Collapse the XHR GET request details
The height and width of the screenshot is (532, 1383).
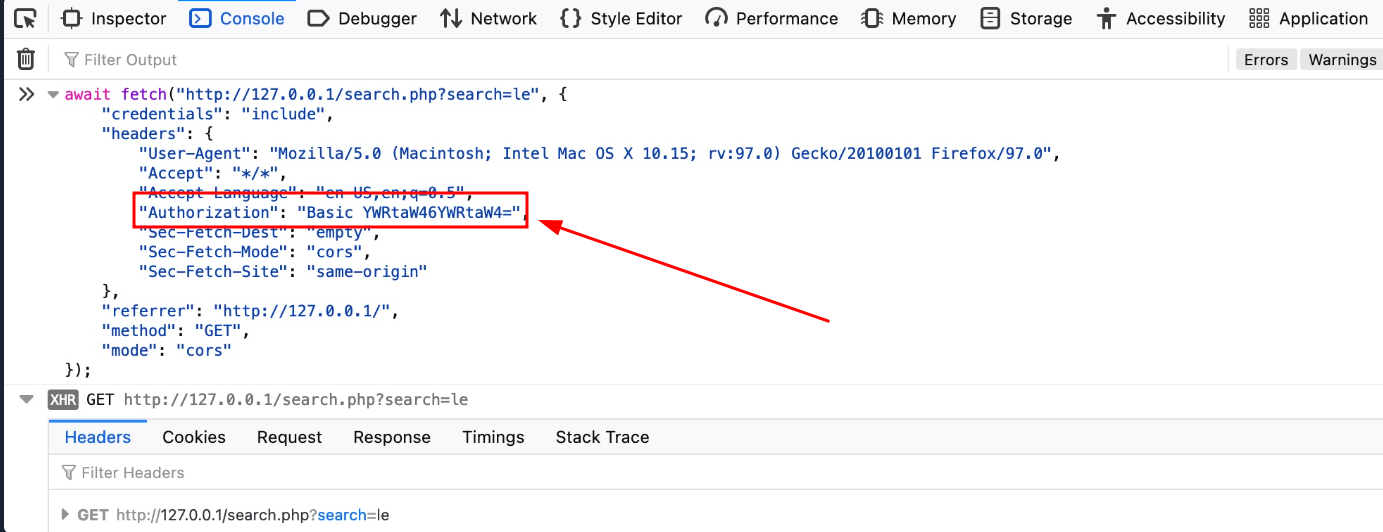(26, 400)
